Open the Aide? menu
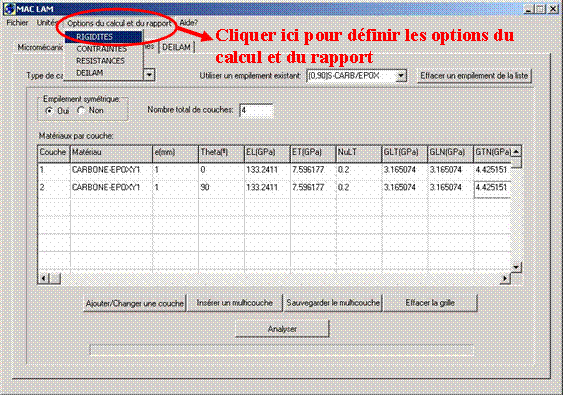The image size is (576, 397). click(x=188, y=23)
